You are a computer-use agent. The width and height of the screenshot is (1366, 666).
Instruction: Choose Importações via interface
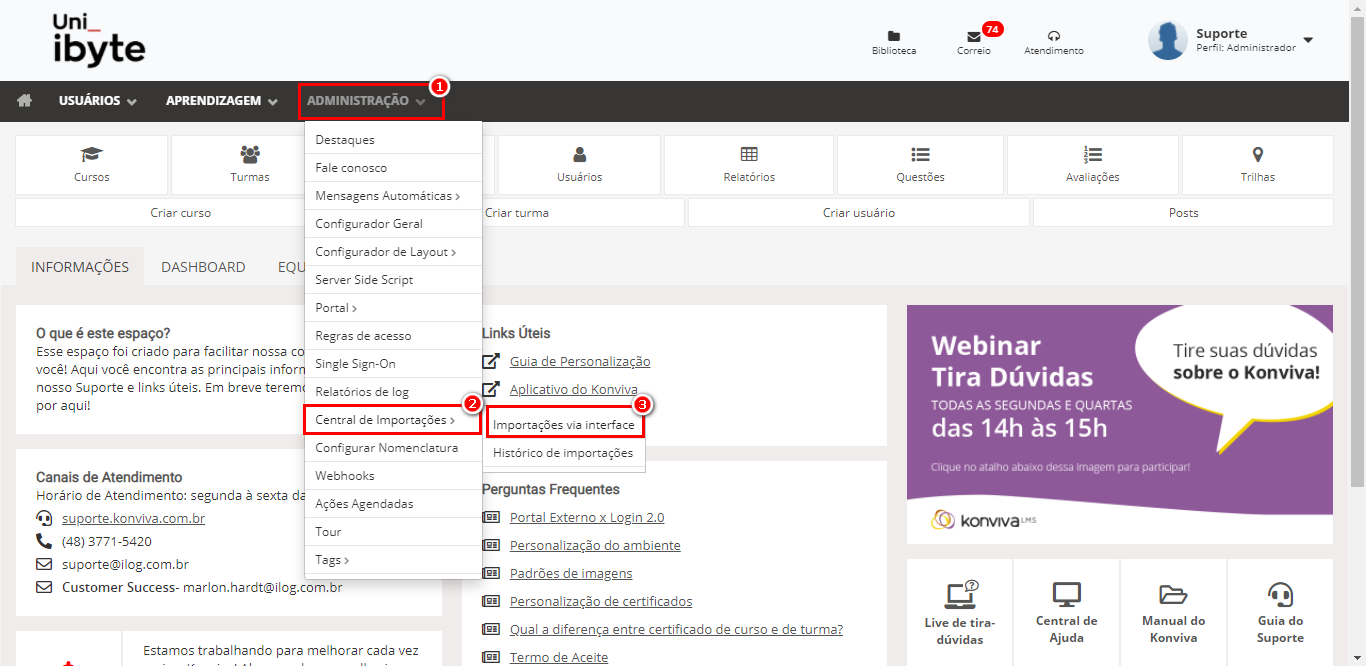tap(564, 425)
